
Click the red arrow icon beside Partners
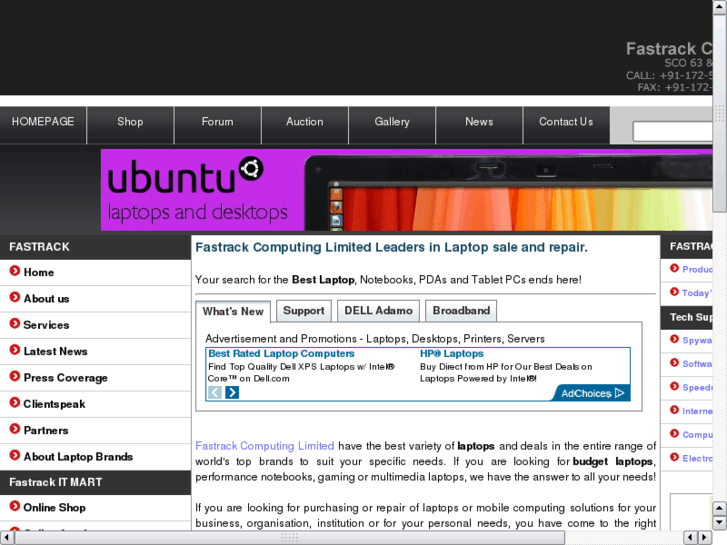(x=15, y=429)
